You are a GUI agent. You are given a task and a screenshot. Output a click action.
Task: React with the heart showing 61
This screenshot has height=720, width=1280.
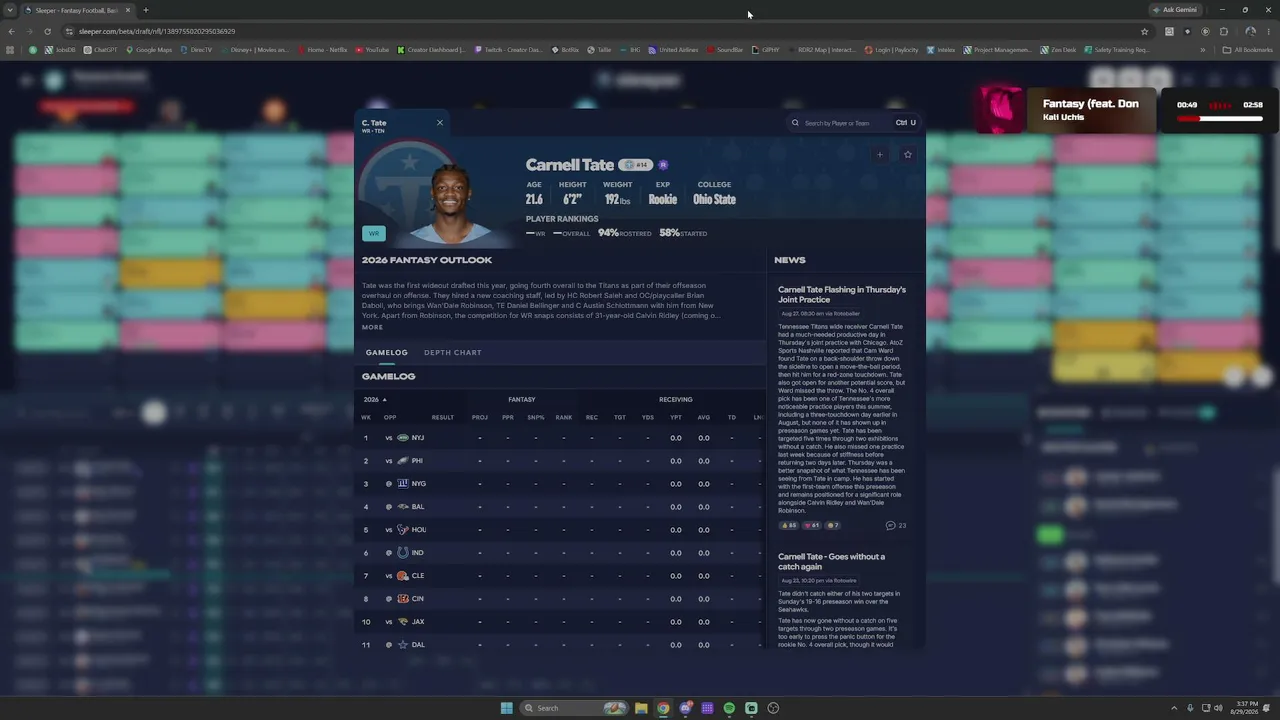(x=811, y=525)
